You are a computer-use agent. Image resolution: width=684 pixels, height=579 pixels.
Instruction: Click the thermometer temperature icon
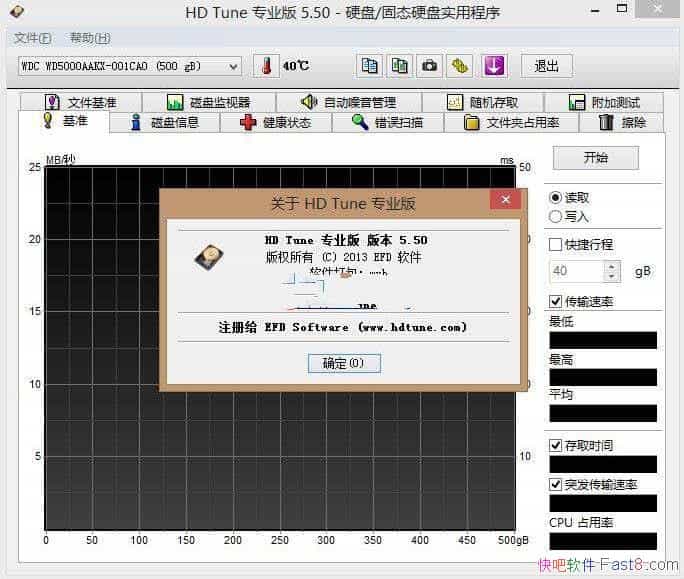click(266, 66)
